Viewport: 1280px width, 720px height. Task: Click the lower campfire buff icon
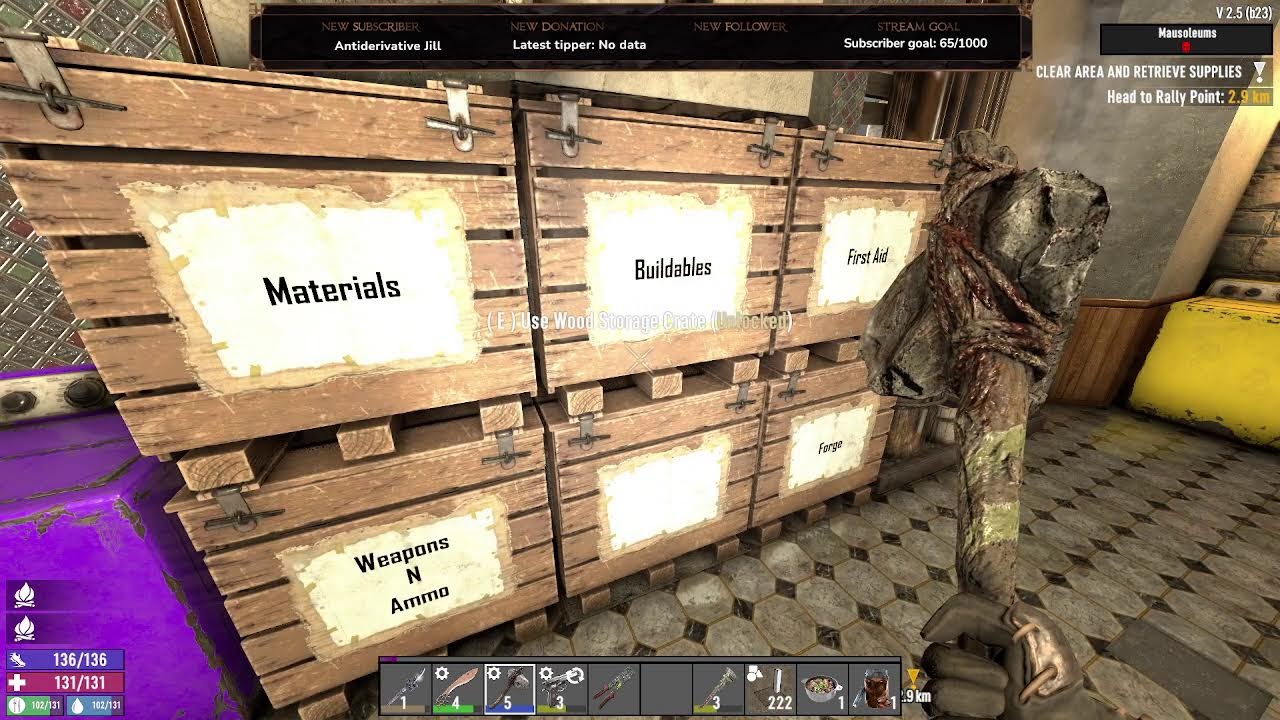[24, 628]
